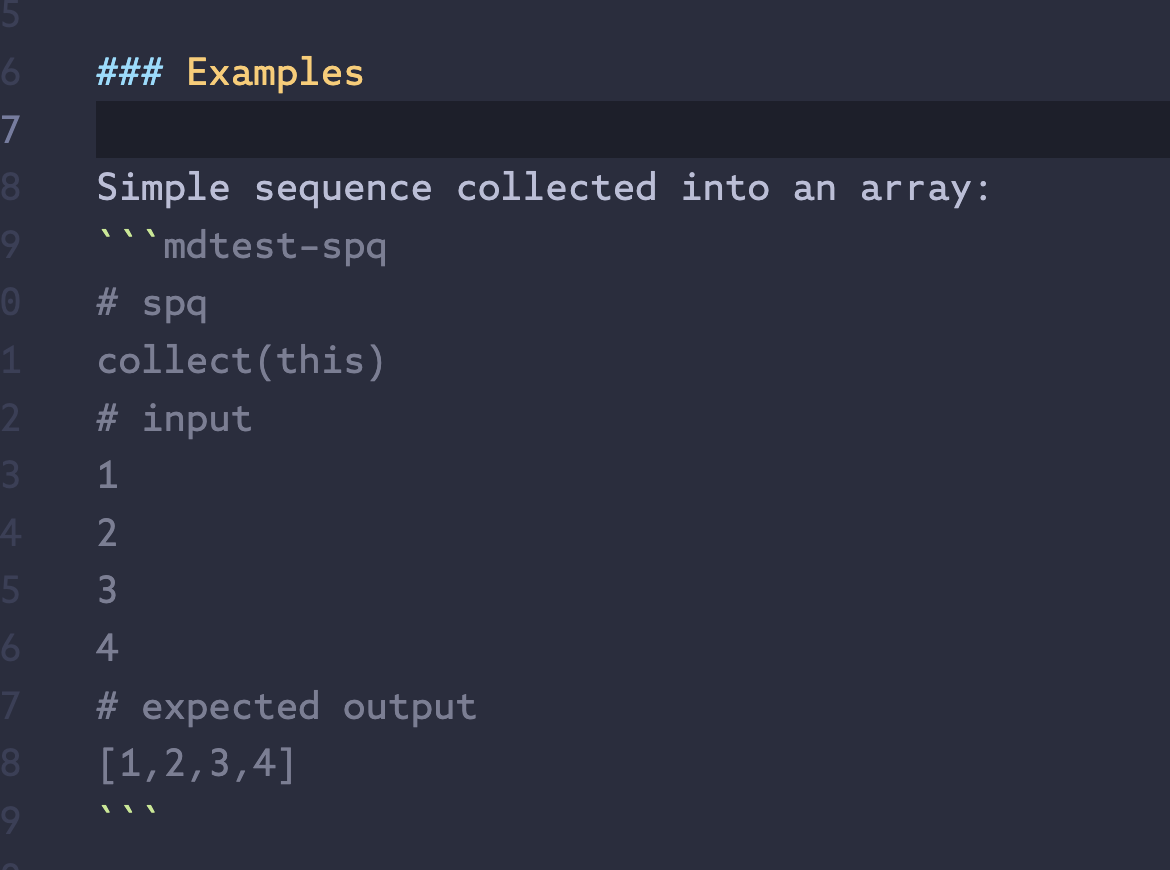Click the word 'Simple' in the sentence
The width and height of the screenshot is (1170, 870).
tap(163, 187)
